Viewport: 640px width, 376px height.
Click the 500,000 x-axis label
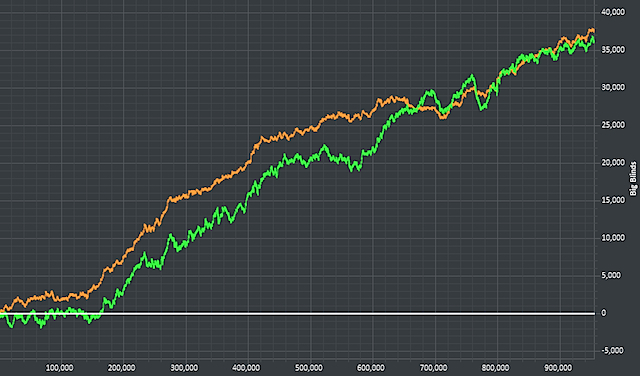coord(308,367)
